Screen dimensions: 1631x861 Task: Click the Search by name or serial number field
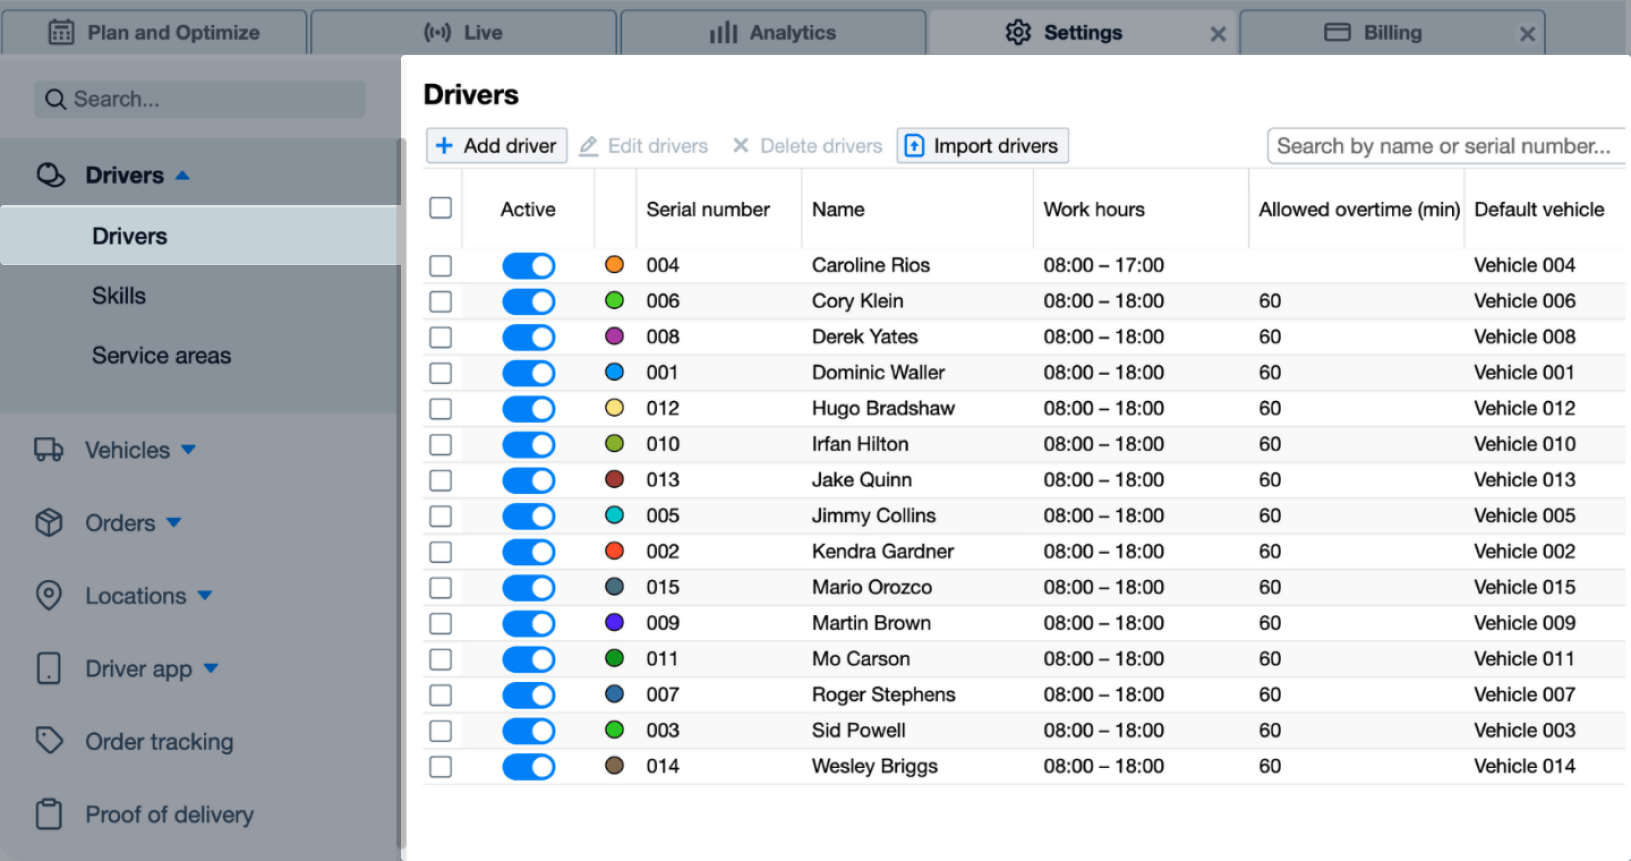(x=1446, y=146)
